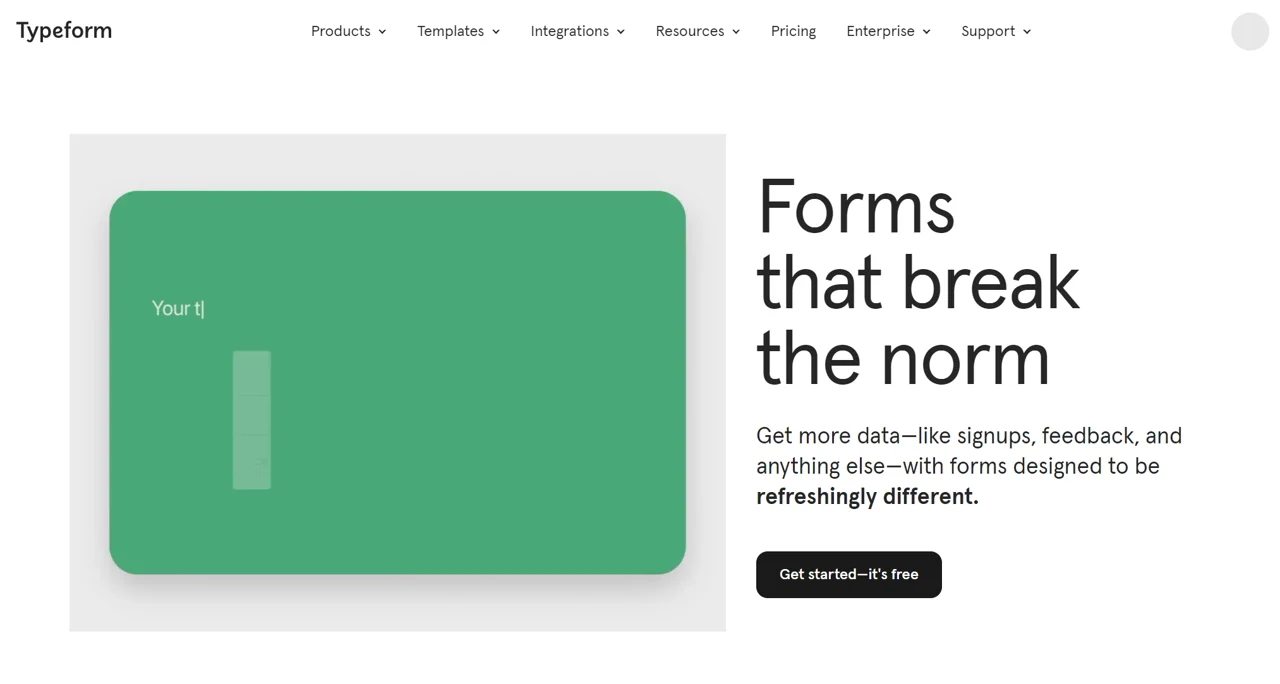
Task: Click the 'Get started—it's free' button
Action: 849,575
